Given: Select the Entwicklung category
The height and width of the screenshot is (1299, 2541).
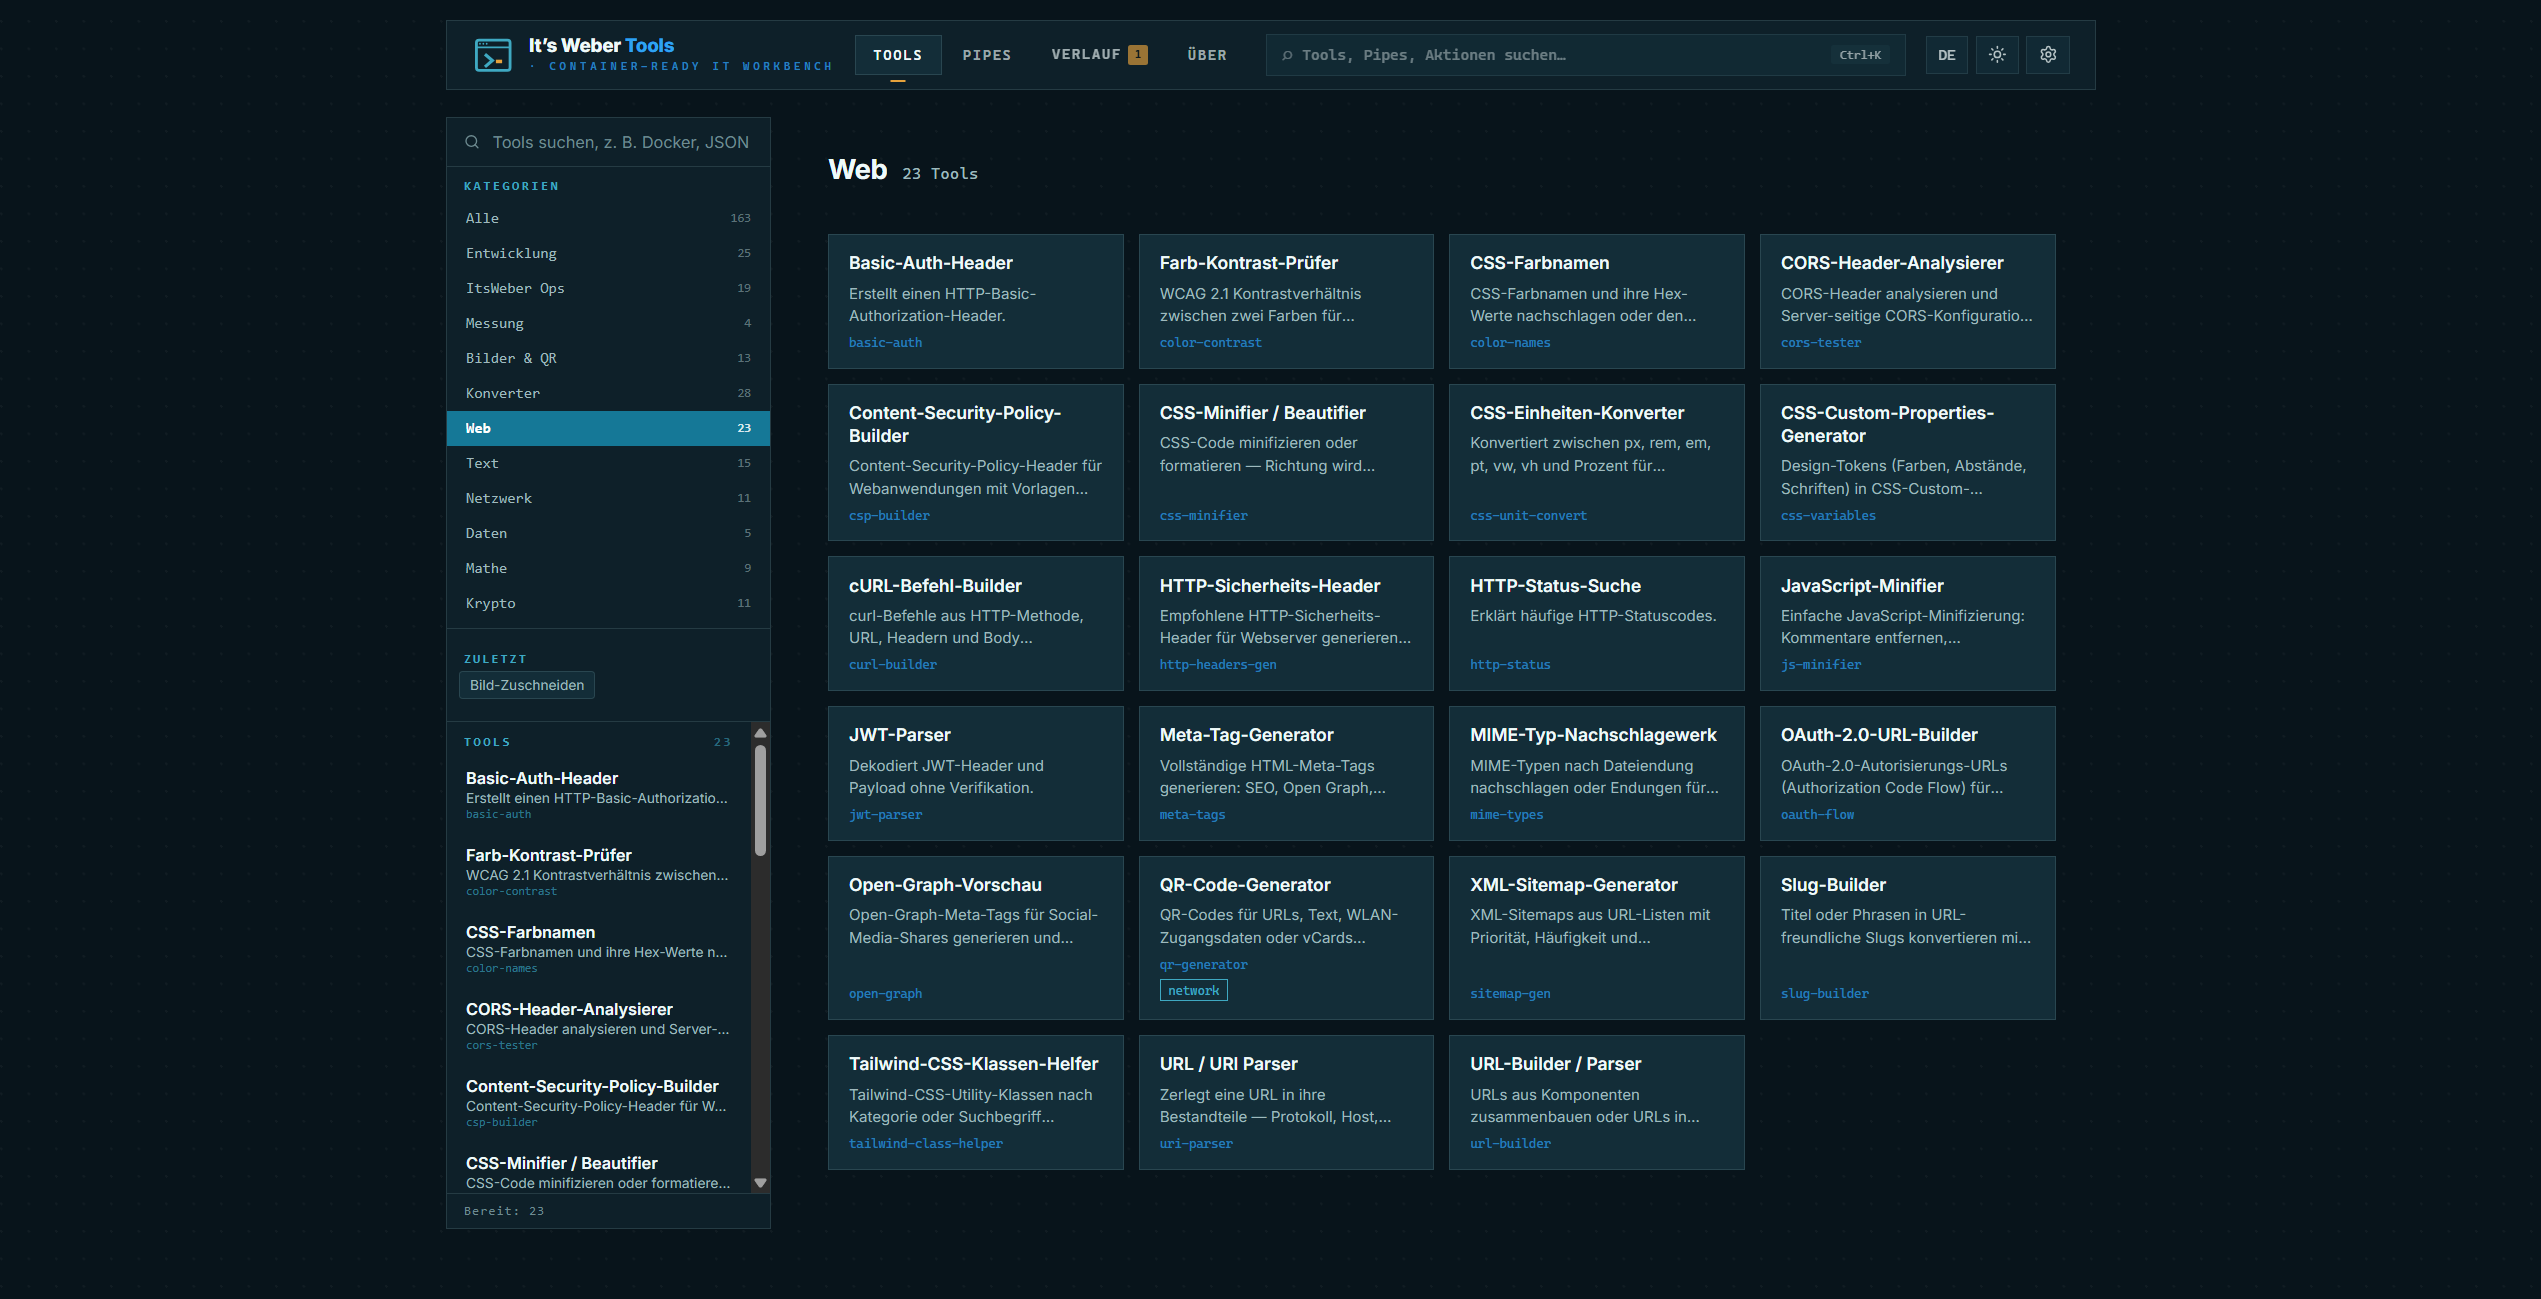Looking at the screenshot, I should (x=608, y=253).
